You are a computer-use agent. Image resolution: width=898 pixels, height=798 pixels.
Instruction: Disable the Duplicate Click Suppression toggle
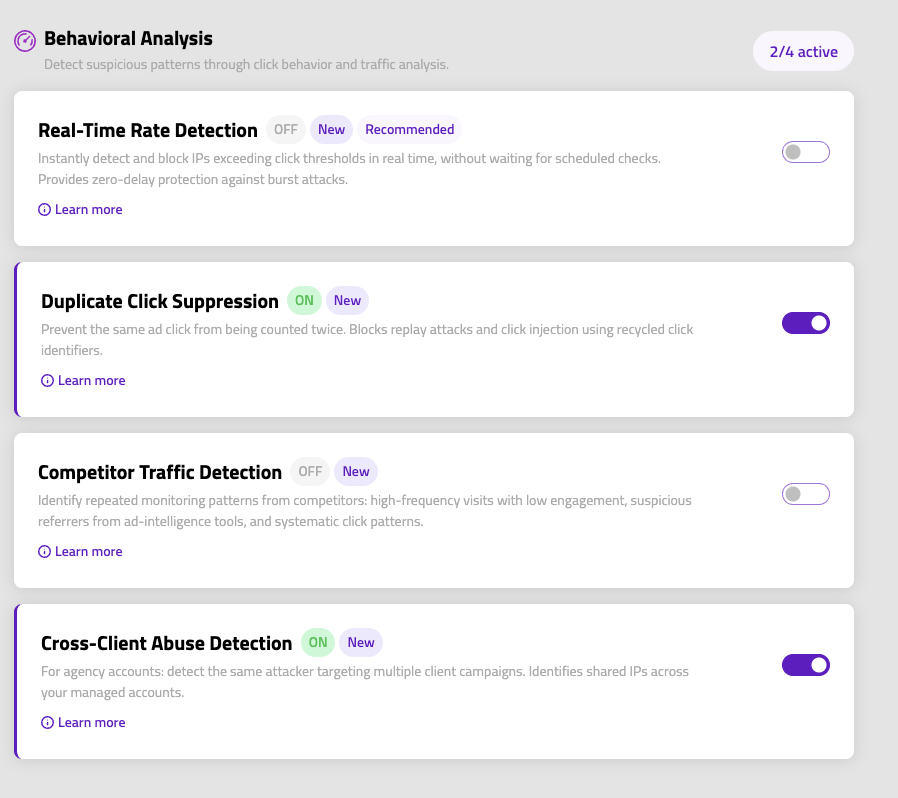[x=805, y=322]
